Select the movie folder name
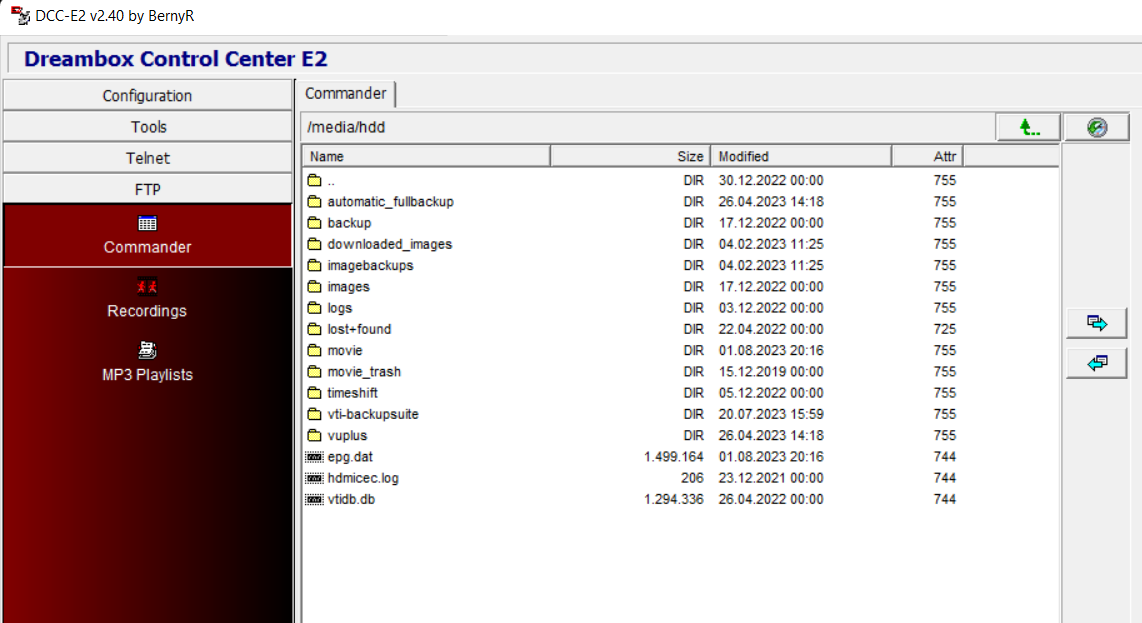Image resolution: width=1142 pixels, height=623 pixels. 344,350
